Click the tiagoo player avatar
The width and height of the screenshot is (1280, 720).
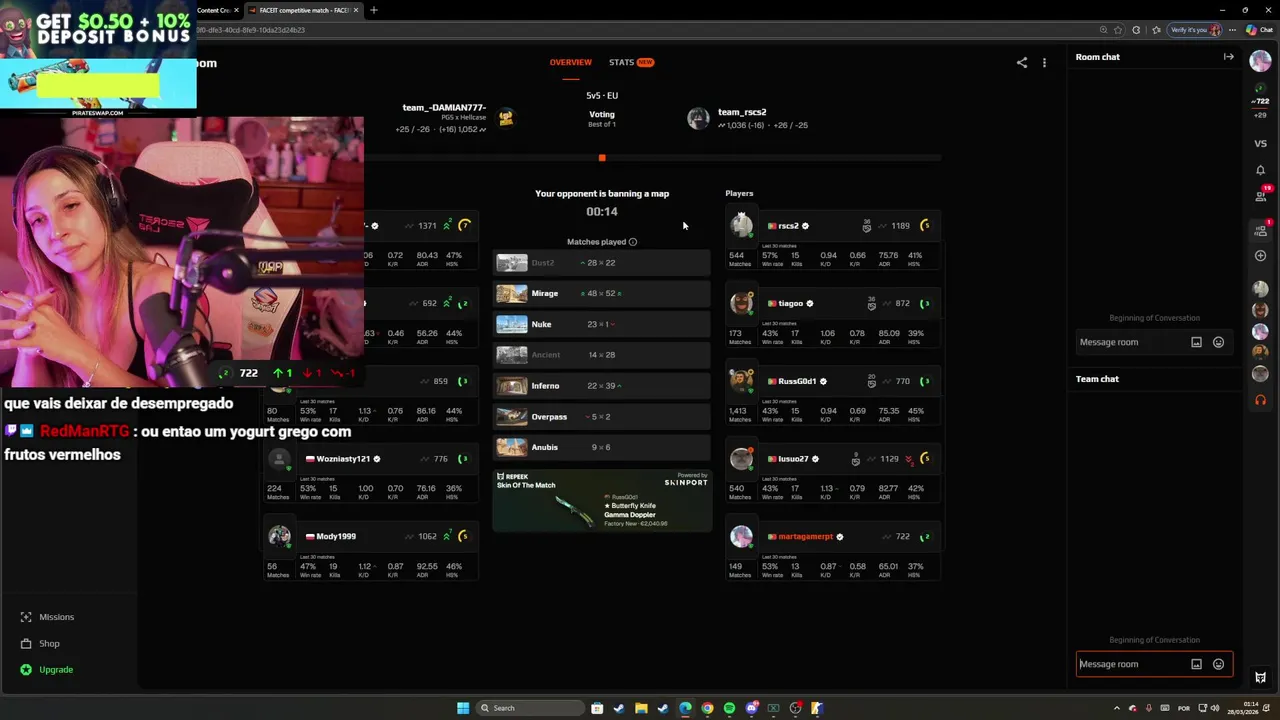click(x=741, y=303)
